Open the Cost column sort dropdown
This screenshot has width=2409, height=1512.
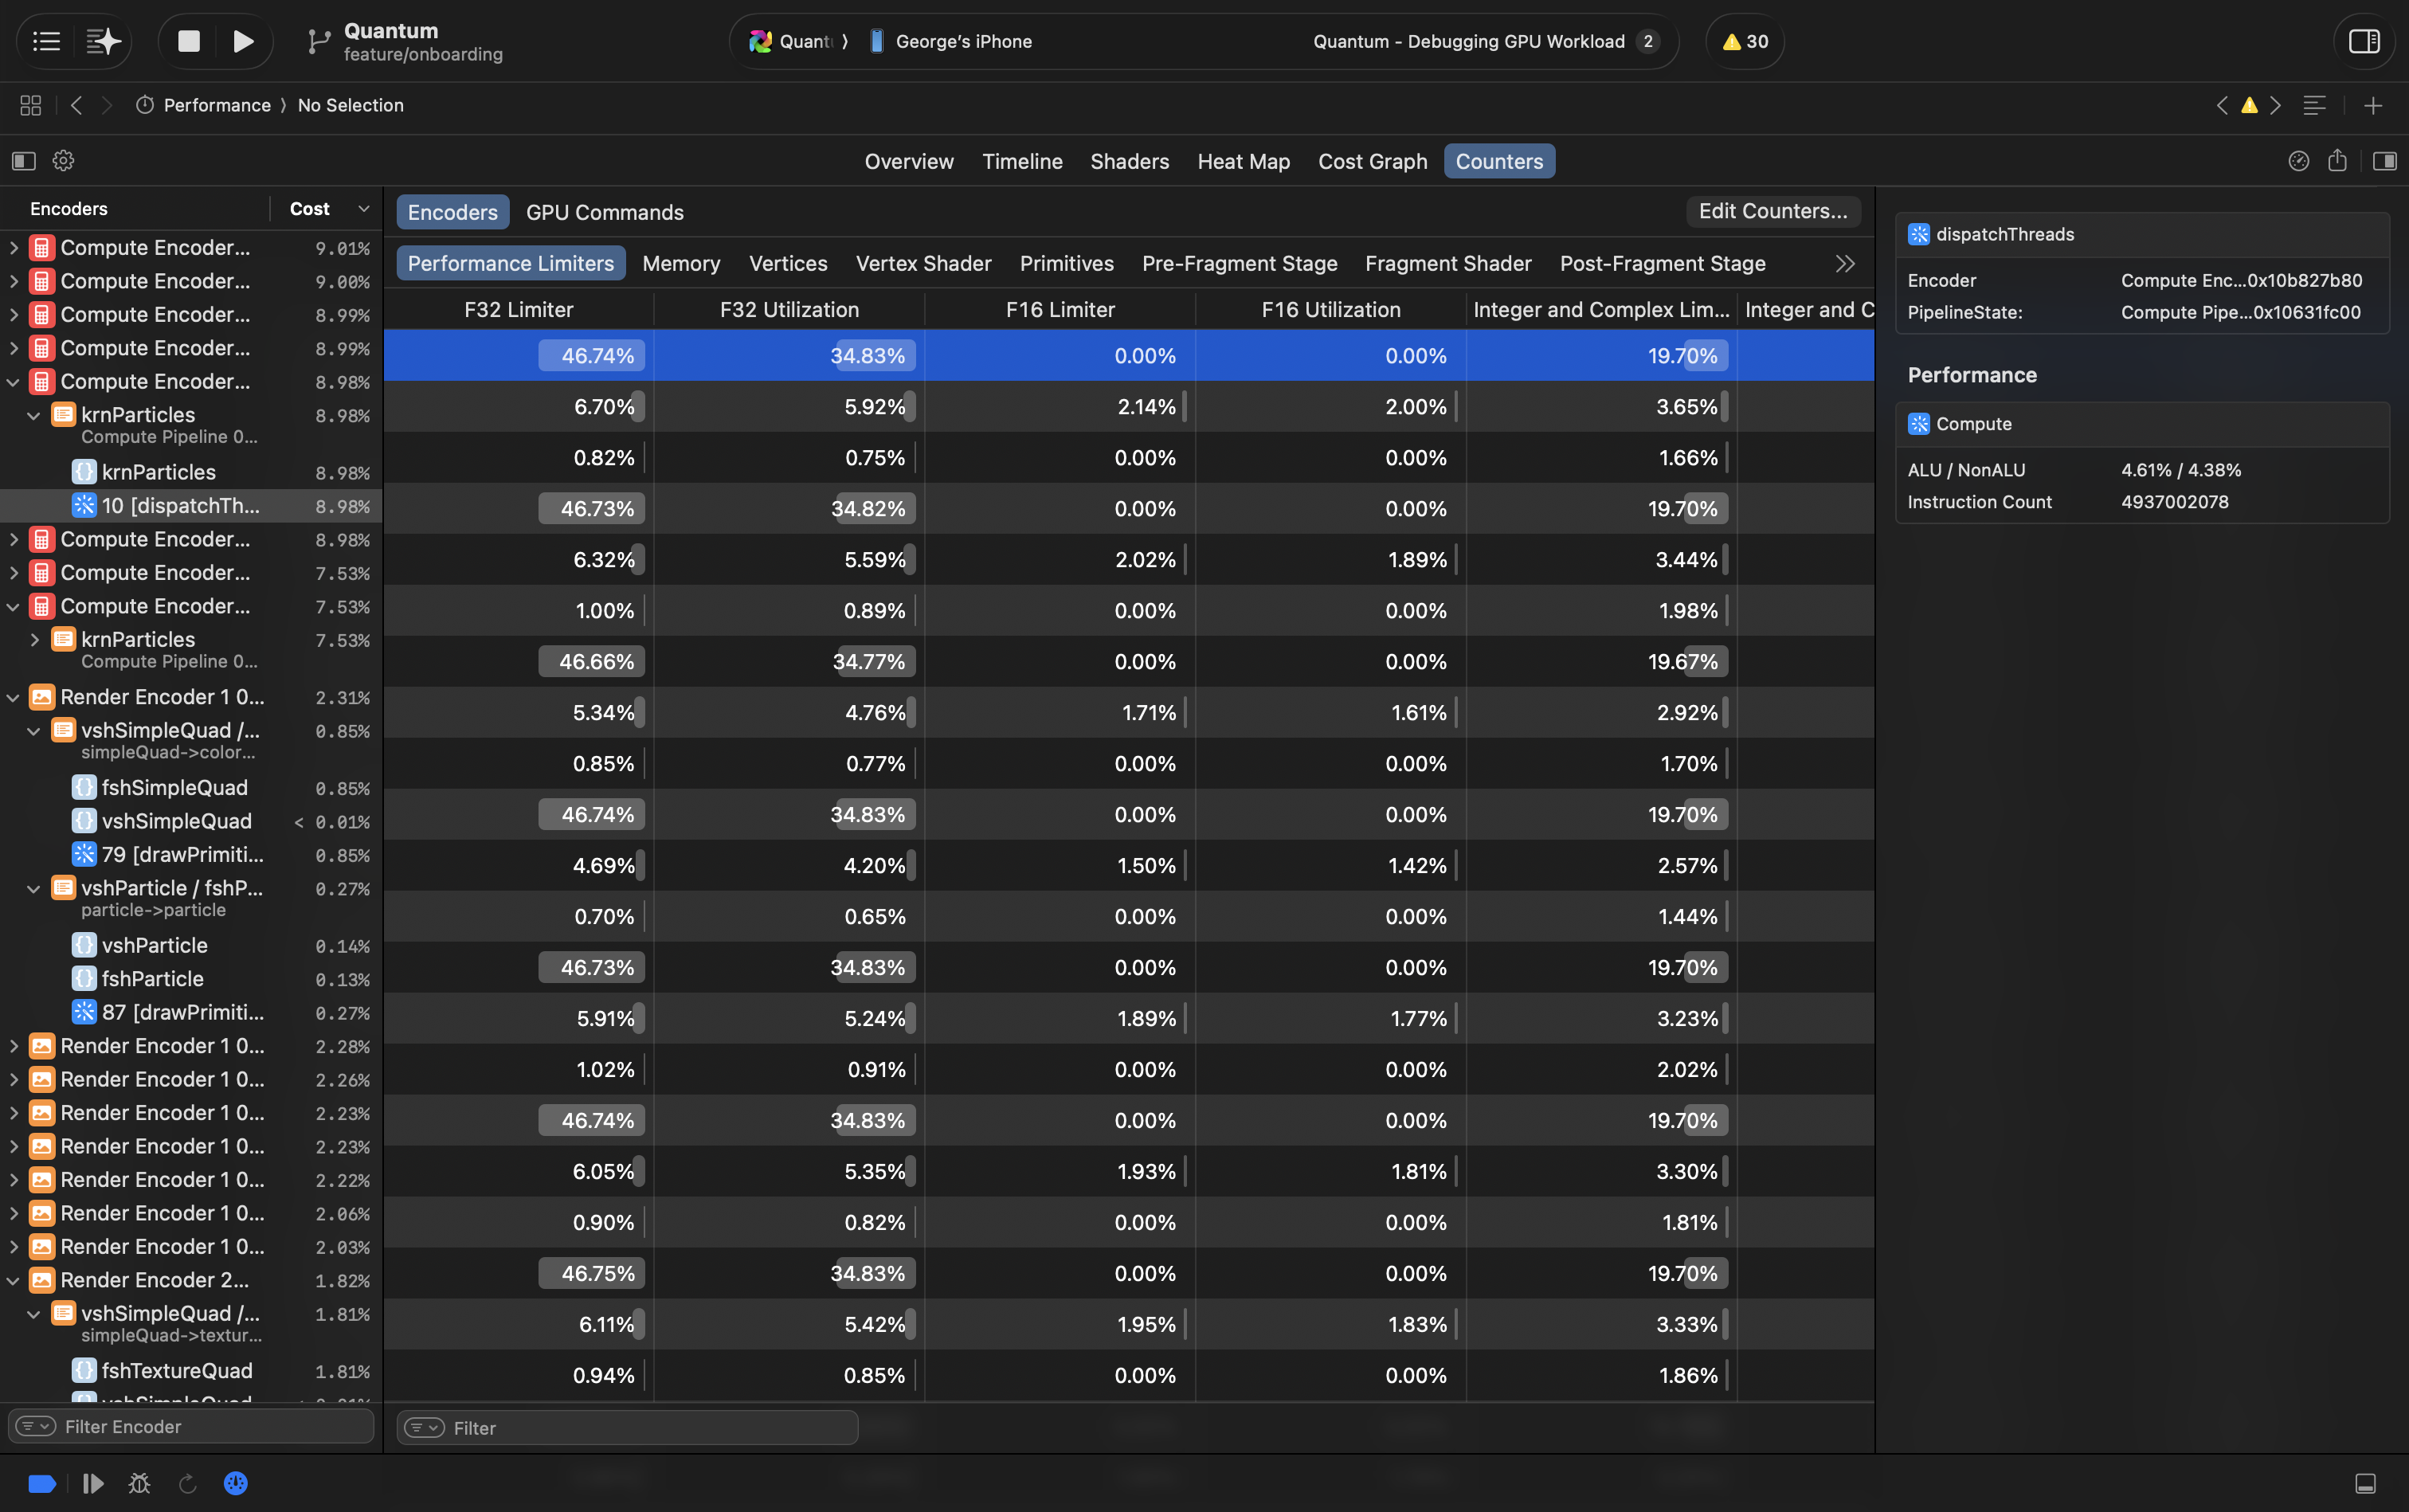point(363,209)
